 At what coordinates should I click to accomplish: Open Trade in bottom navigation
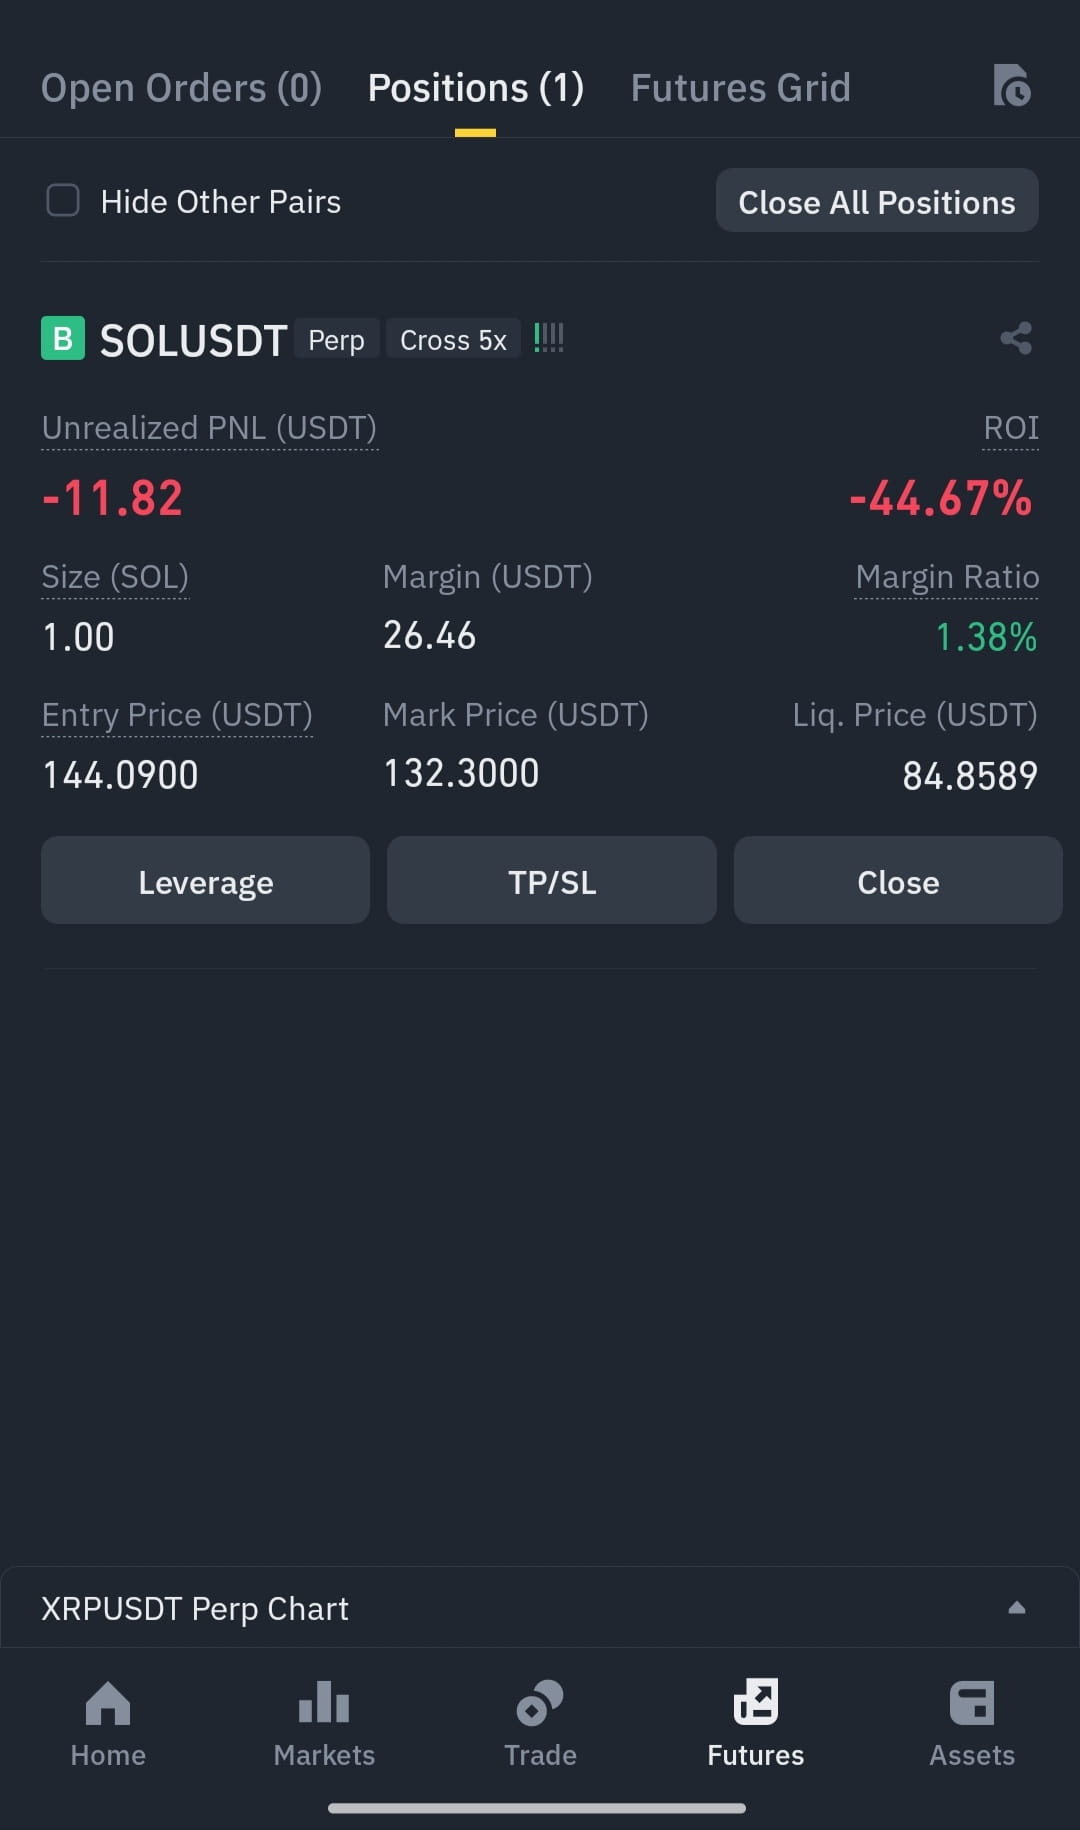540,1724
